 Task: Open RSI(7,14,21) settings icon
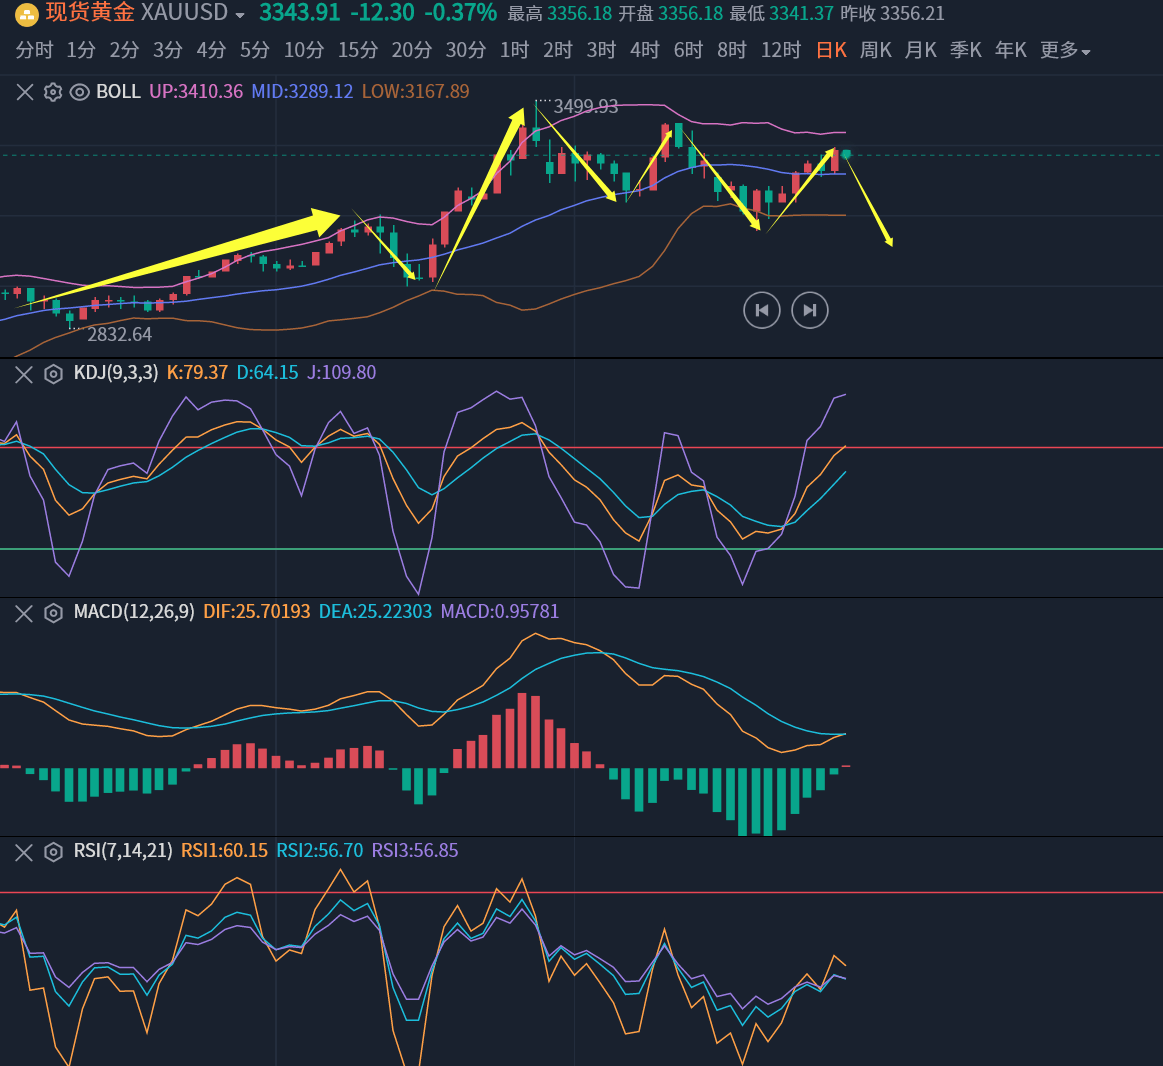pos(53,852)
